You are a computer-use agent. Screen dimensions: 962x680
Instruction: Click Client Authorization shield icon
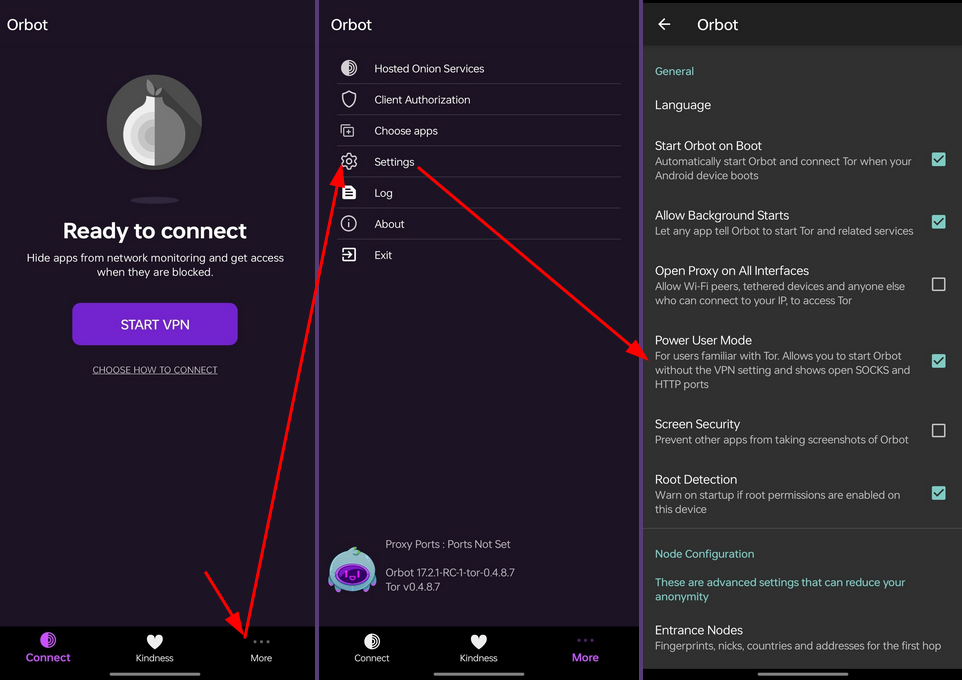349,99
